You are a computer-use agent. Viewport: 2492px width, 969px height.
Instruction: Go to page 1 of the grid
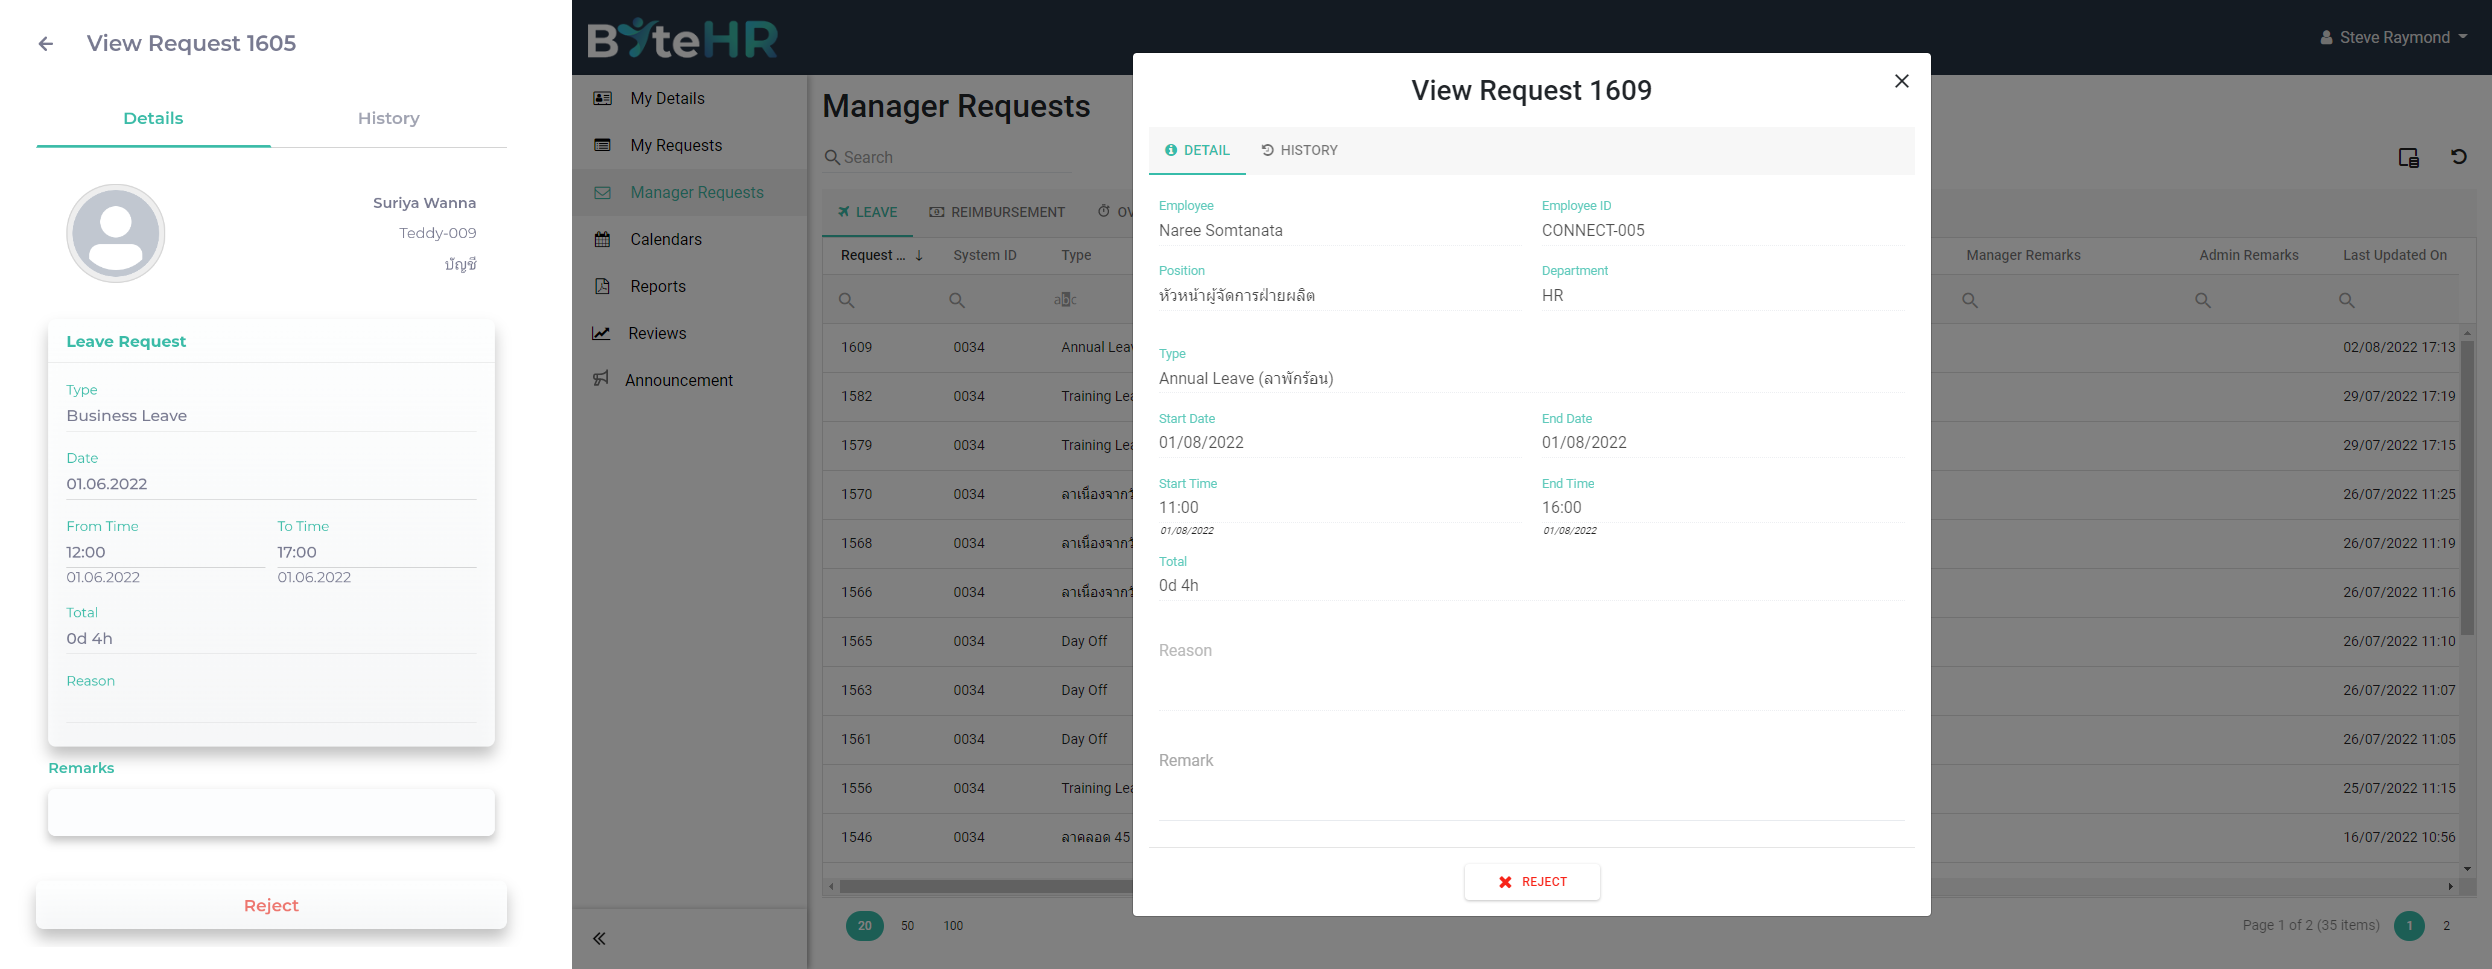2410,926
